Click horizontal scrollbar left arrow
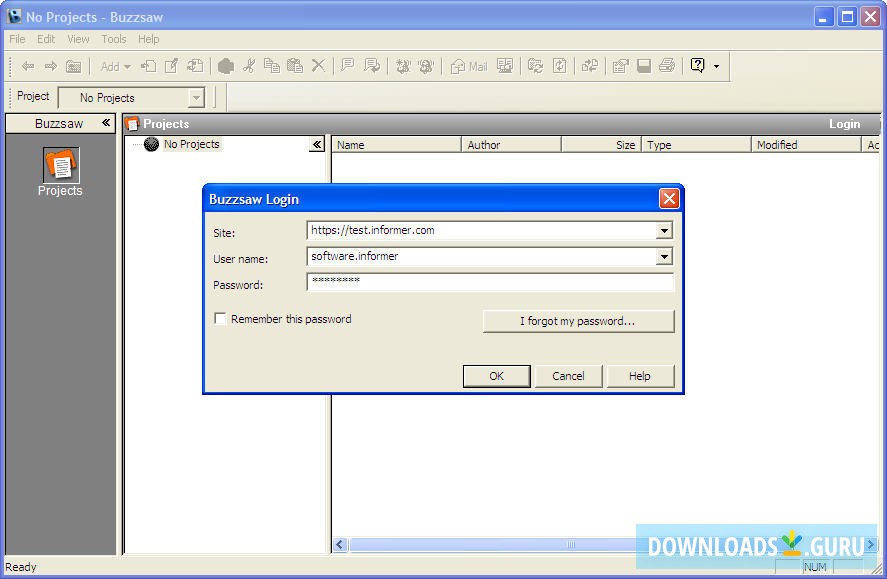Screen dimensions: 887x579 339,545
